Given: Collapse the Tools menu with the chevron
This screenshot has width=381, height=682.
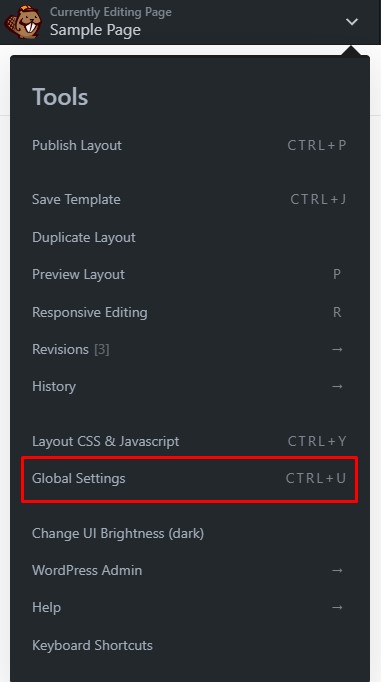Looking at the screenshot, I should coord(351,21).
